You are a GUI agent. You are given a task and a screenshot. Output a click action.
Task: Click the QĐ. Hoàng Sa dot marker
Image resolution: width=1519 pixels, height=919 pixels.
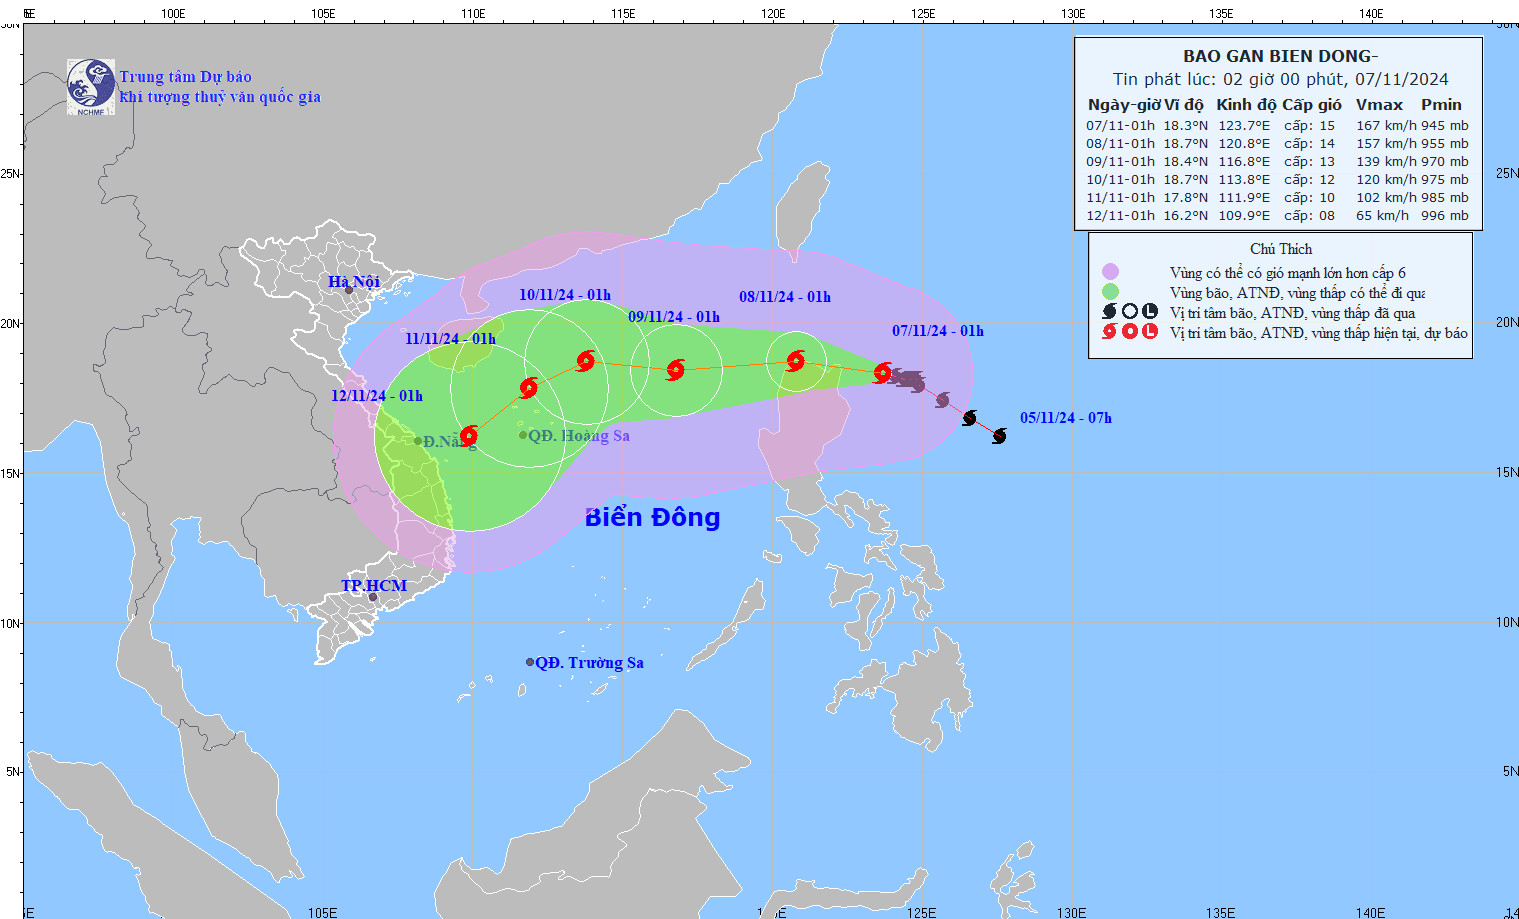[523, 435]
